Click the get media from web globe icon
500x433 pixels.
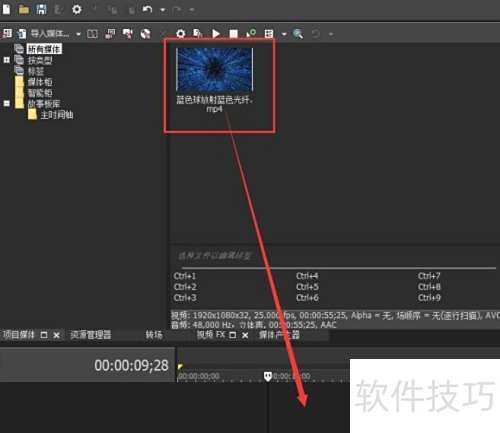145,34
